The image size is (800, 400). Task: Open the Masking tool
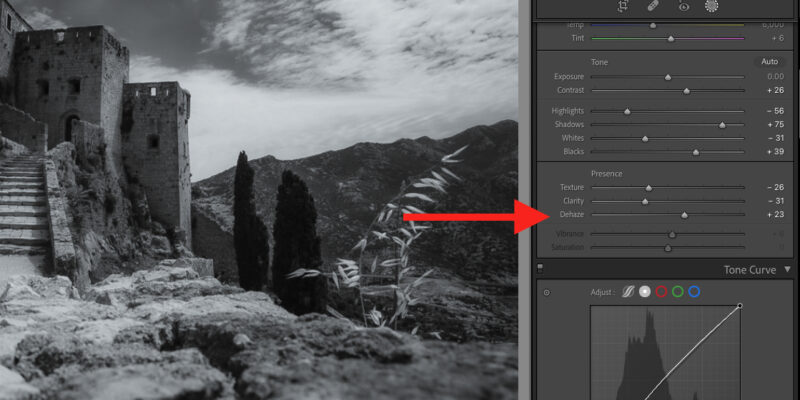click(711, 6)
